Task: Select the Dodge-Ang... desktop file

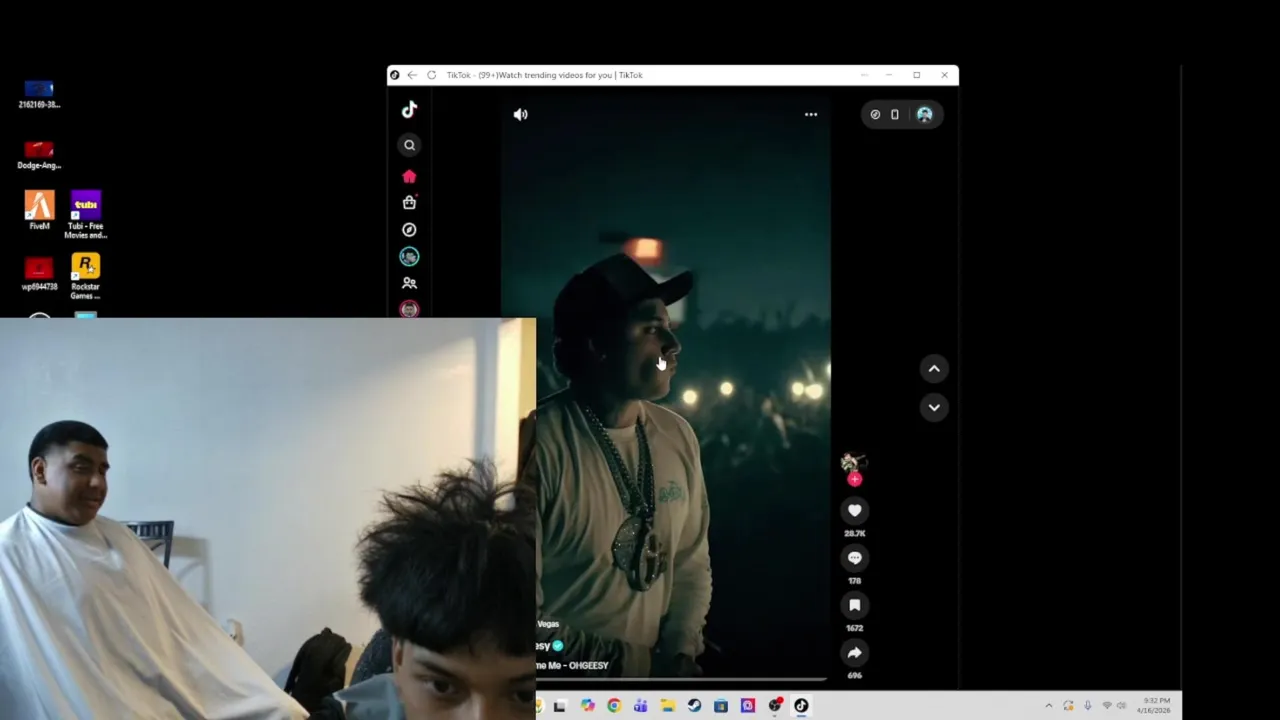Action: point(39,155)
